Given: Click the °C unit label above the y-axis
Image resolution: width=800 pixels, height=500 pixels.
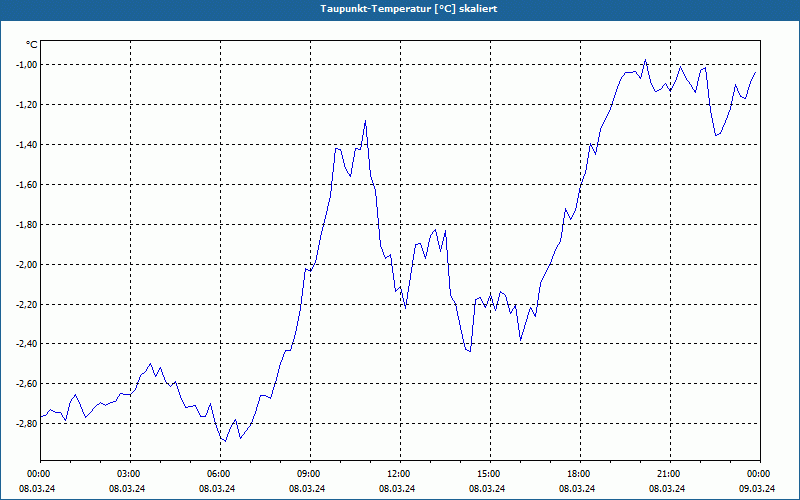Looking at the screenshot, I should tap(32, 45).
